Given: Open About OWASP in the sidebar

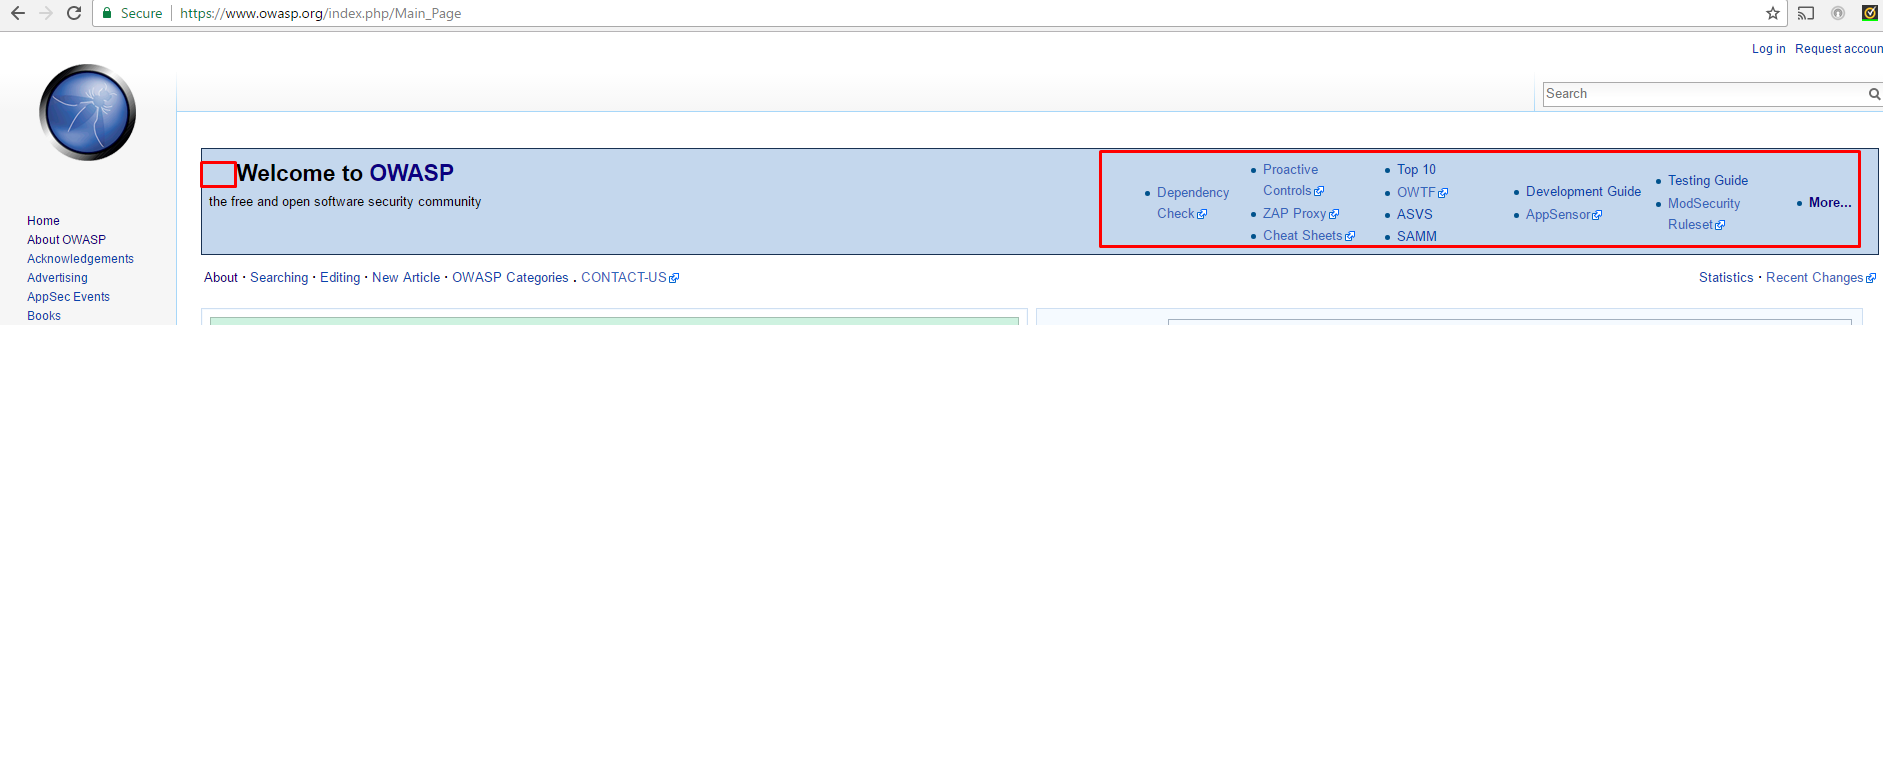Looking at the screenshot, I should pos(66,240).
